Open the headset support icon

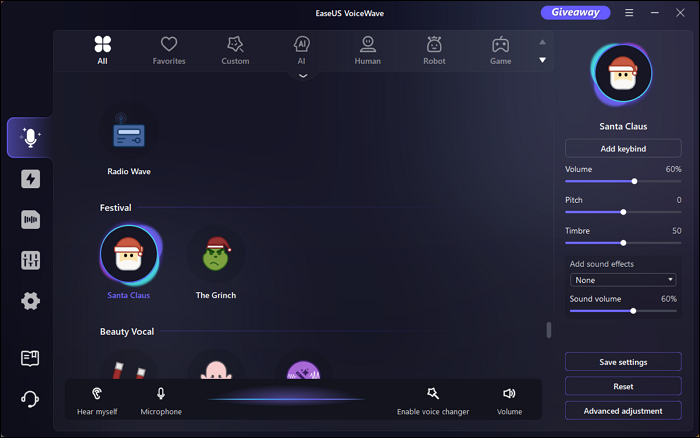coord(30,399)
